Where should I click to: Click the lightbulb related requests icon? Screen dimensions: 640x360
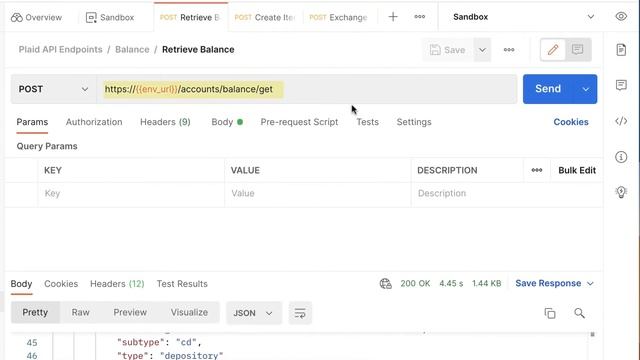point(621,192)
